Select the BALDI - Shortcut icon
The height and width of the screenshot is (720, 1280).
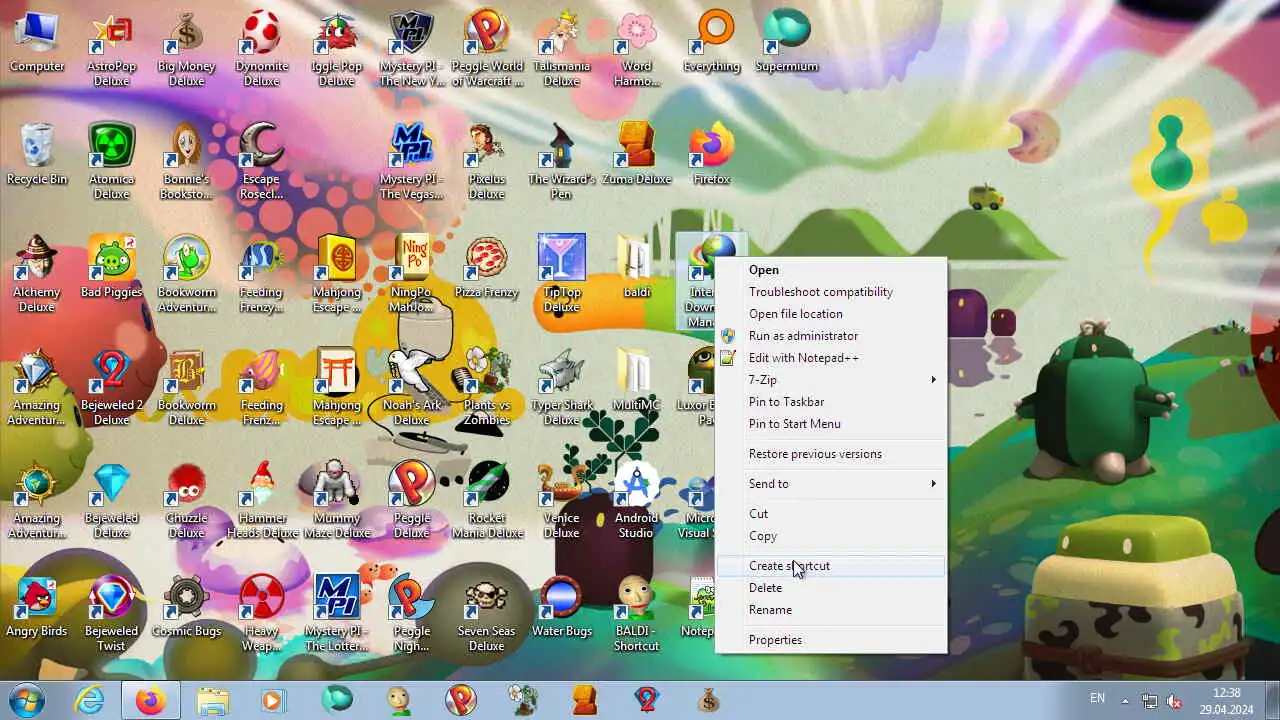[x=637, y=614]
